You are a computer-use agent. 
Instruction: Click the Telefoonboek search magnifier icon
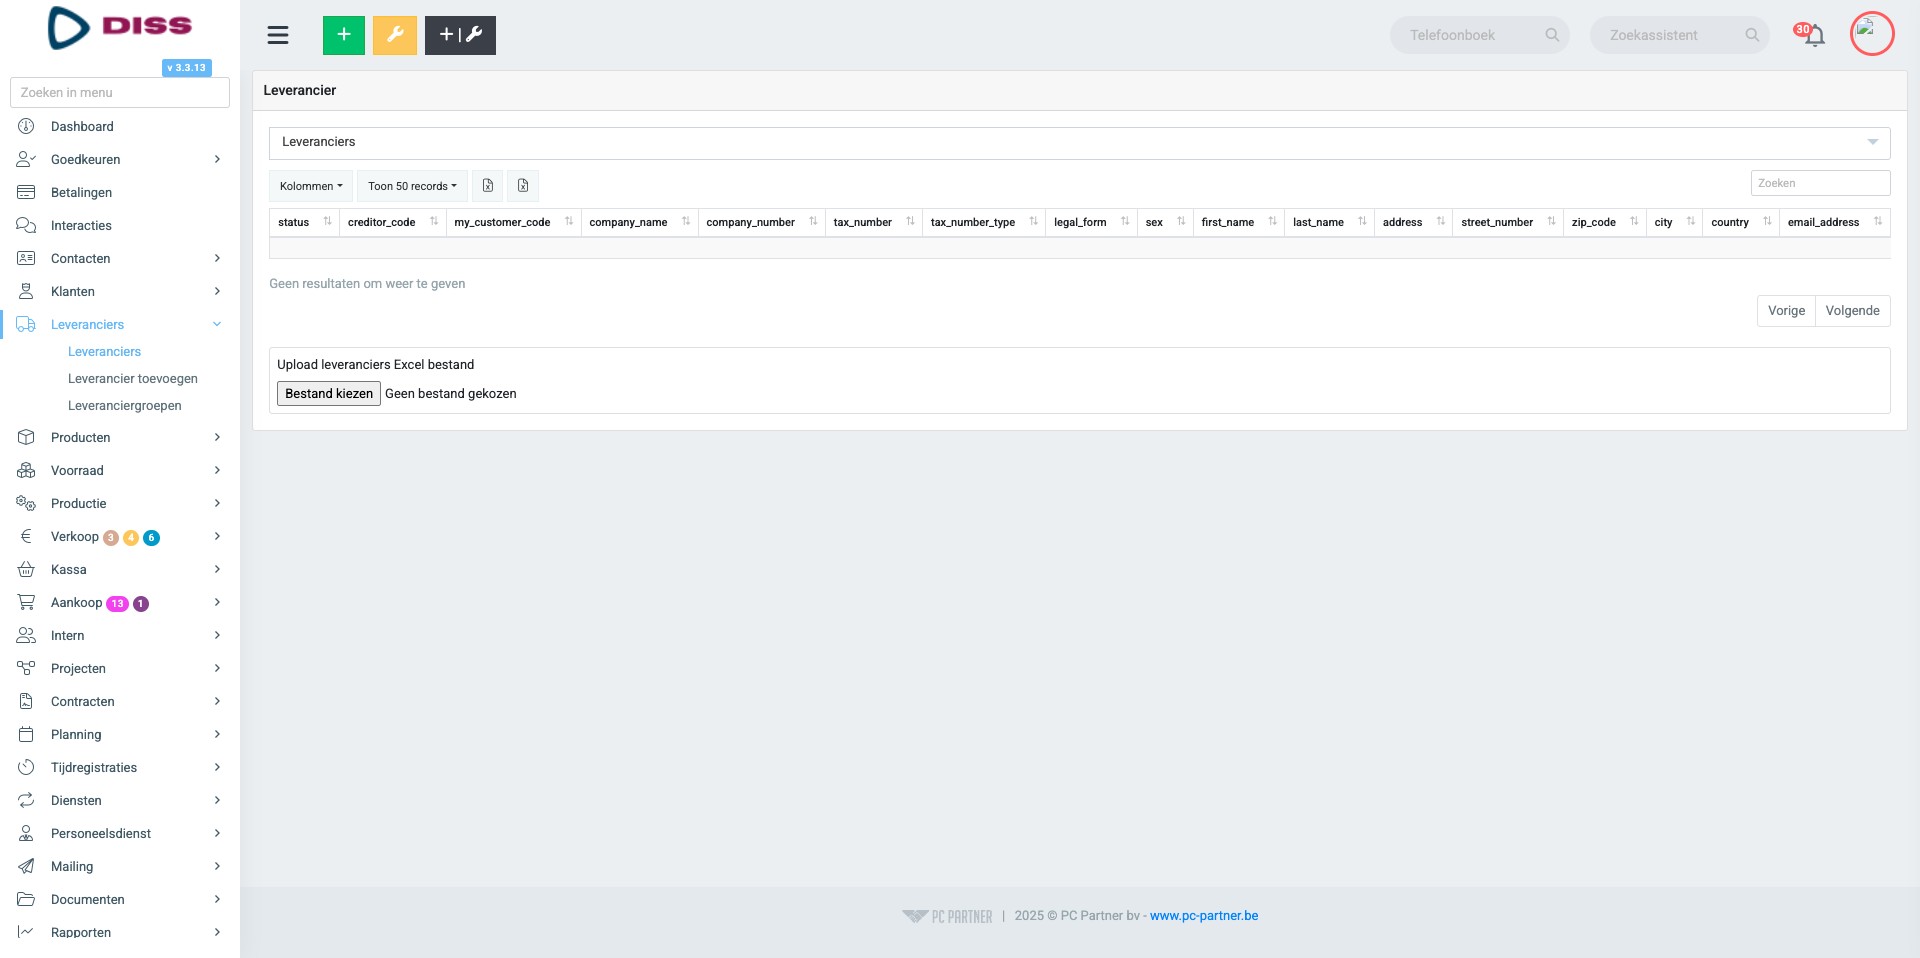coord(1552,35)
